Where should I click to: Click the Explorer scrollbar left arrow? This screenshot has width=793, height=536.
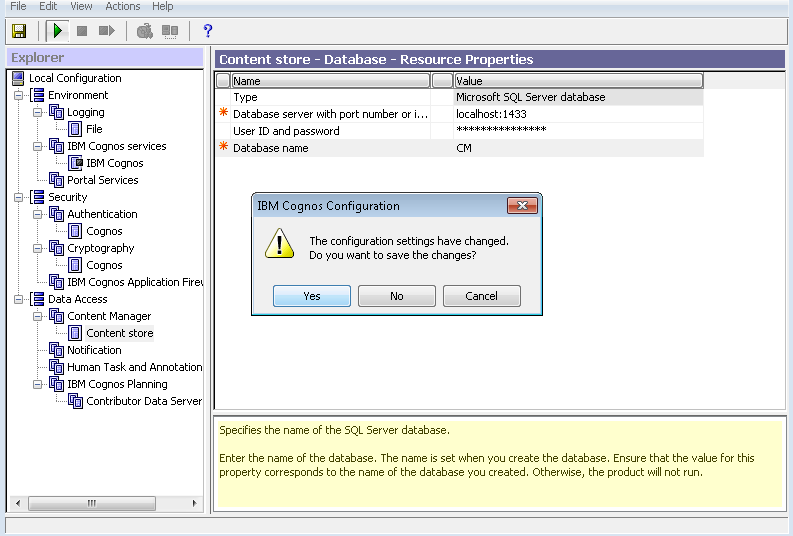tap(18, 503)
